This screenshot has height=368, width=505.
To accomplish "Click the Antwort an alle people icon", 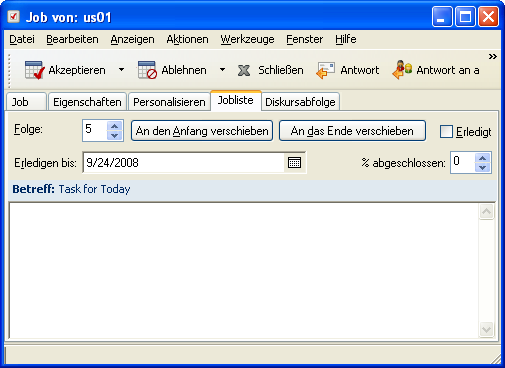I will coord(402,70).
